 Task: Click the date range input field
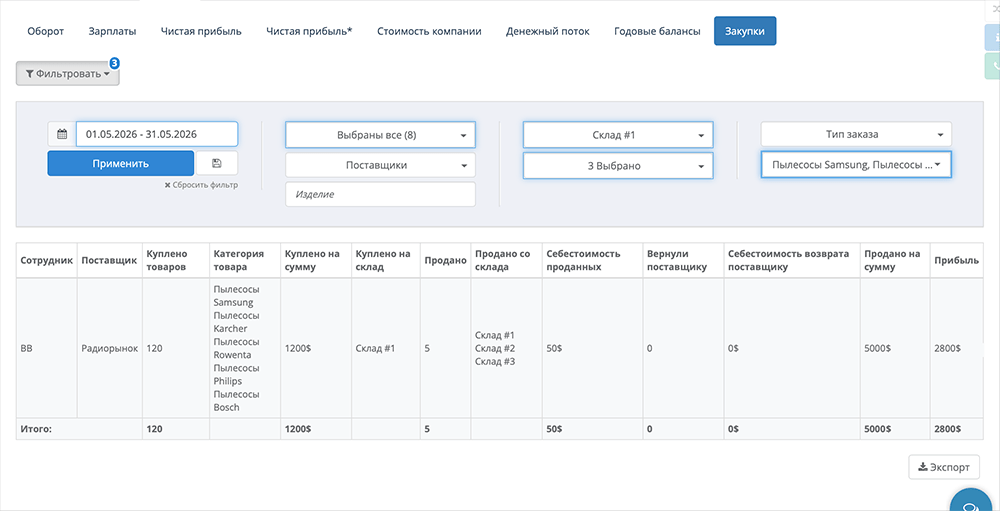(x=157, y=134)
